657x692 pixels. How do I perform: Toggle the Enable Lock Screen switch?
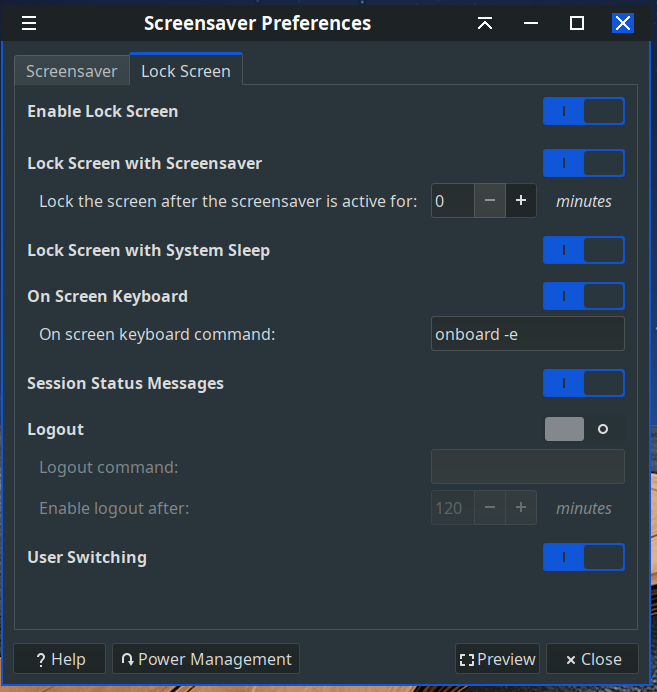[583, 111]
